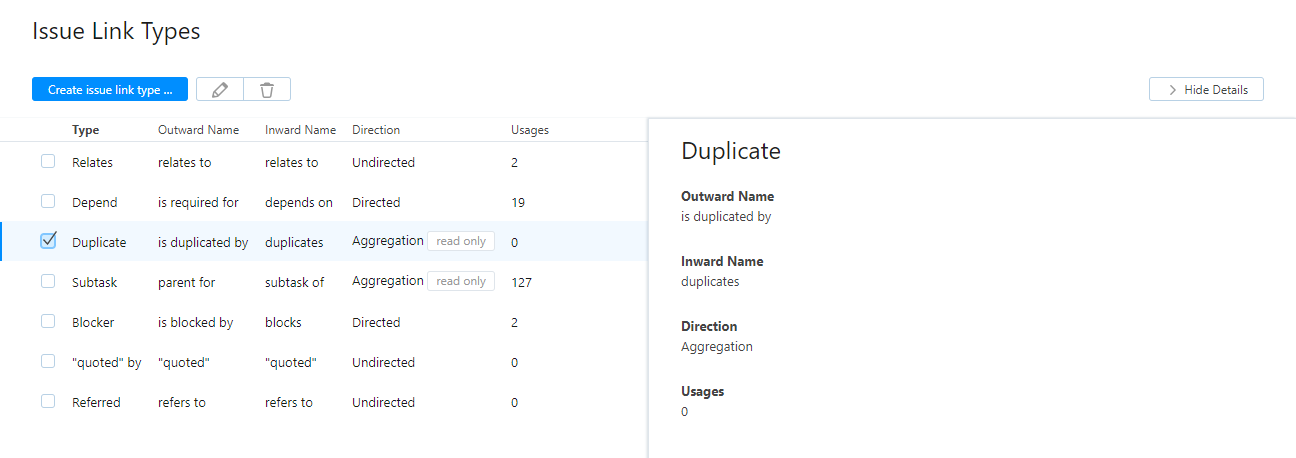Check the Relates row checkbox
This screenshot has height=458, width=1296.
48,162
